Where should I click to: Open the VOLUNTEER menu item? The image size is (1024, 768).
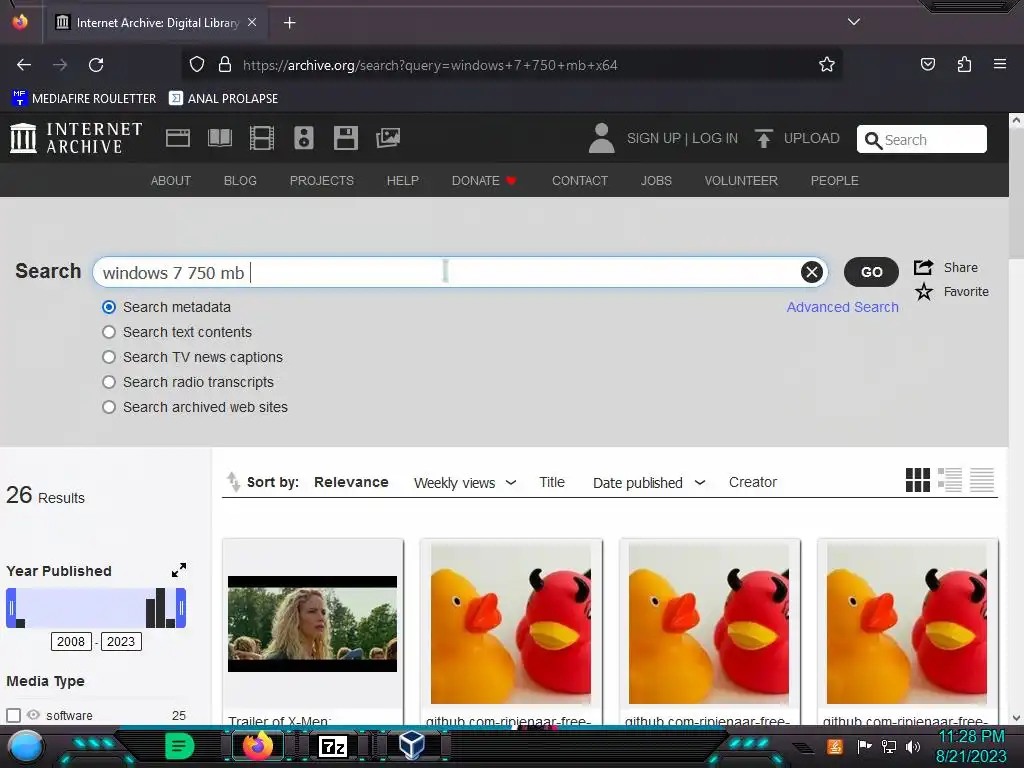[741, 180]
